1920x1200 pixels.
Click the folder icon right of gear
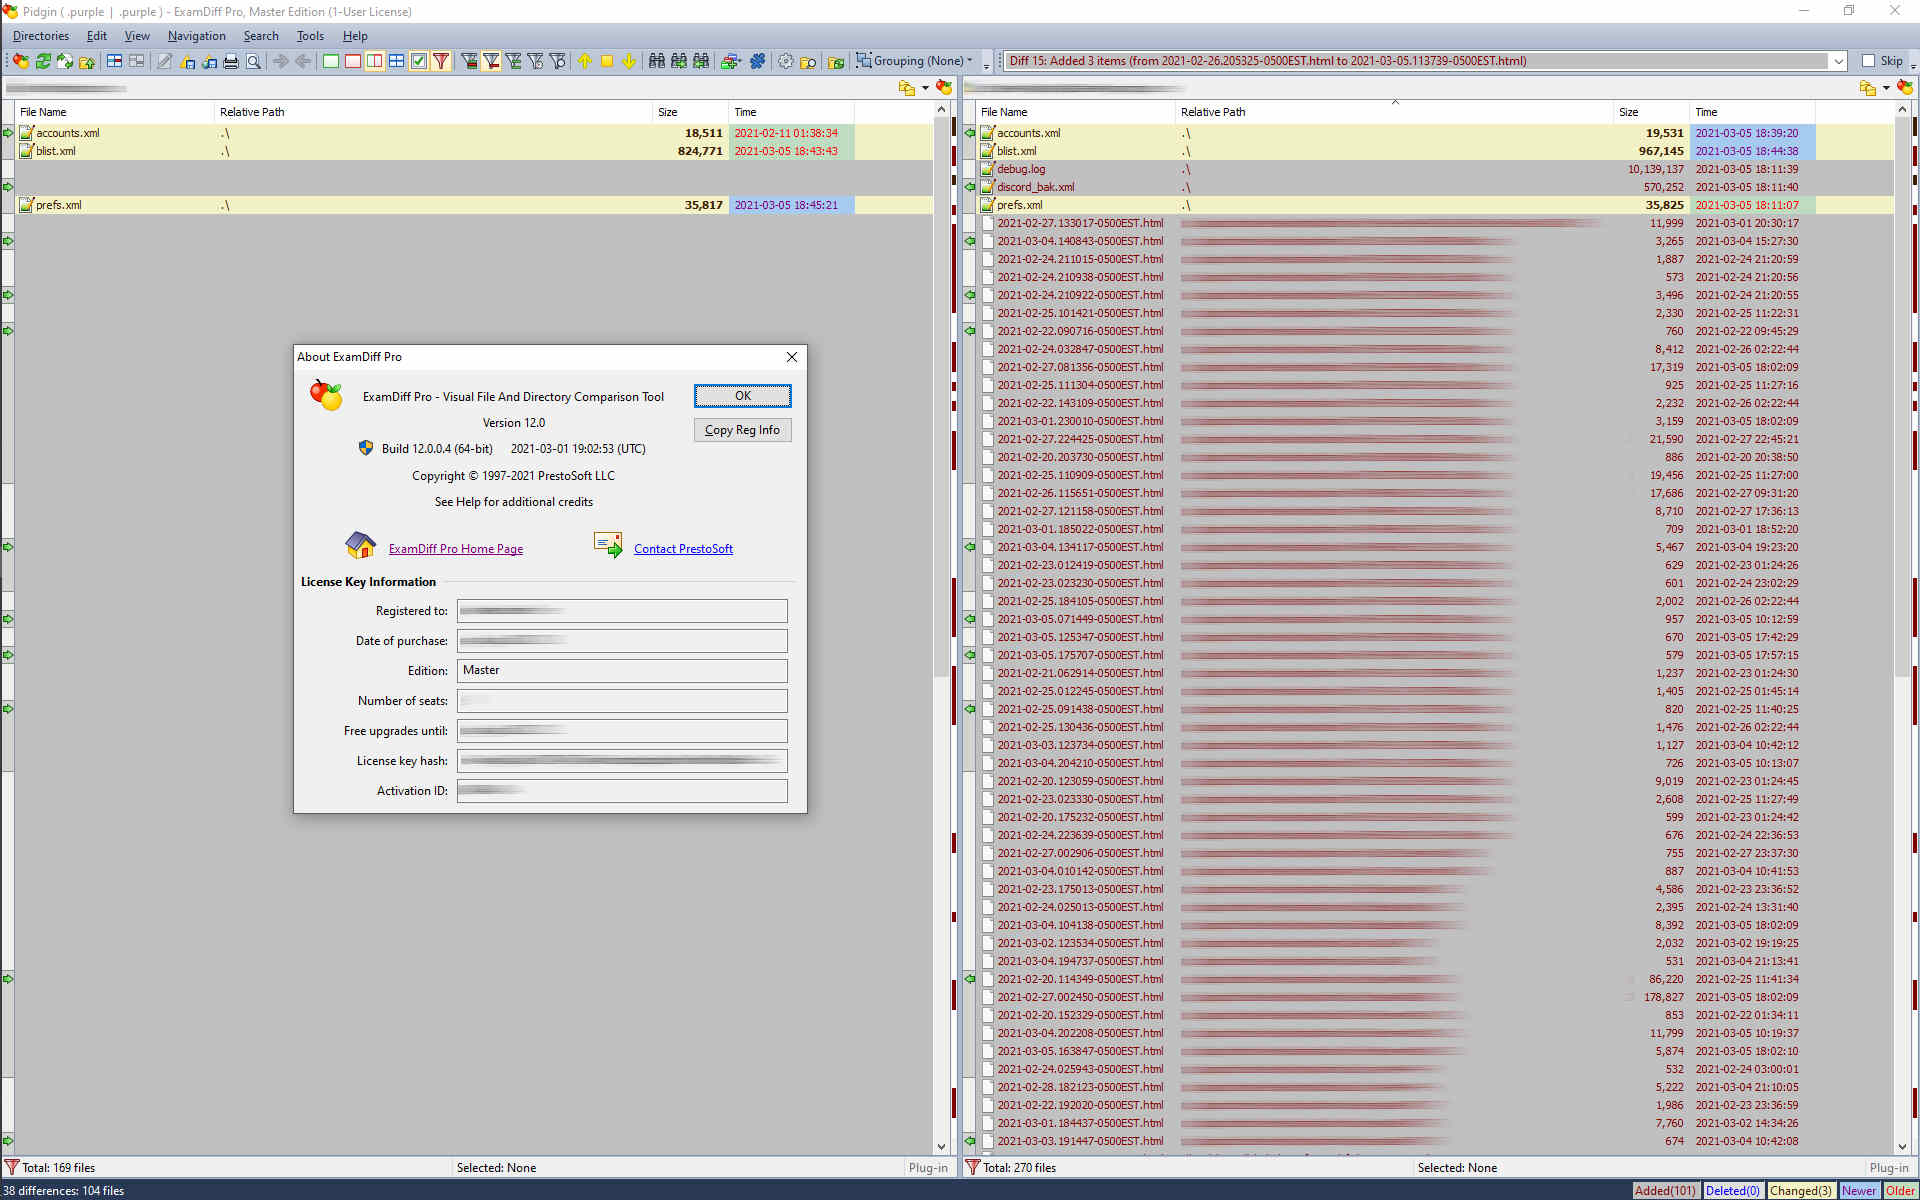tap(808, 61)
